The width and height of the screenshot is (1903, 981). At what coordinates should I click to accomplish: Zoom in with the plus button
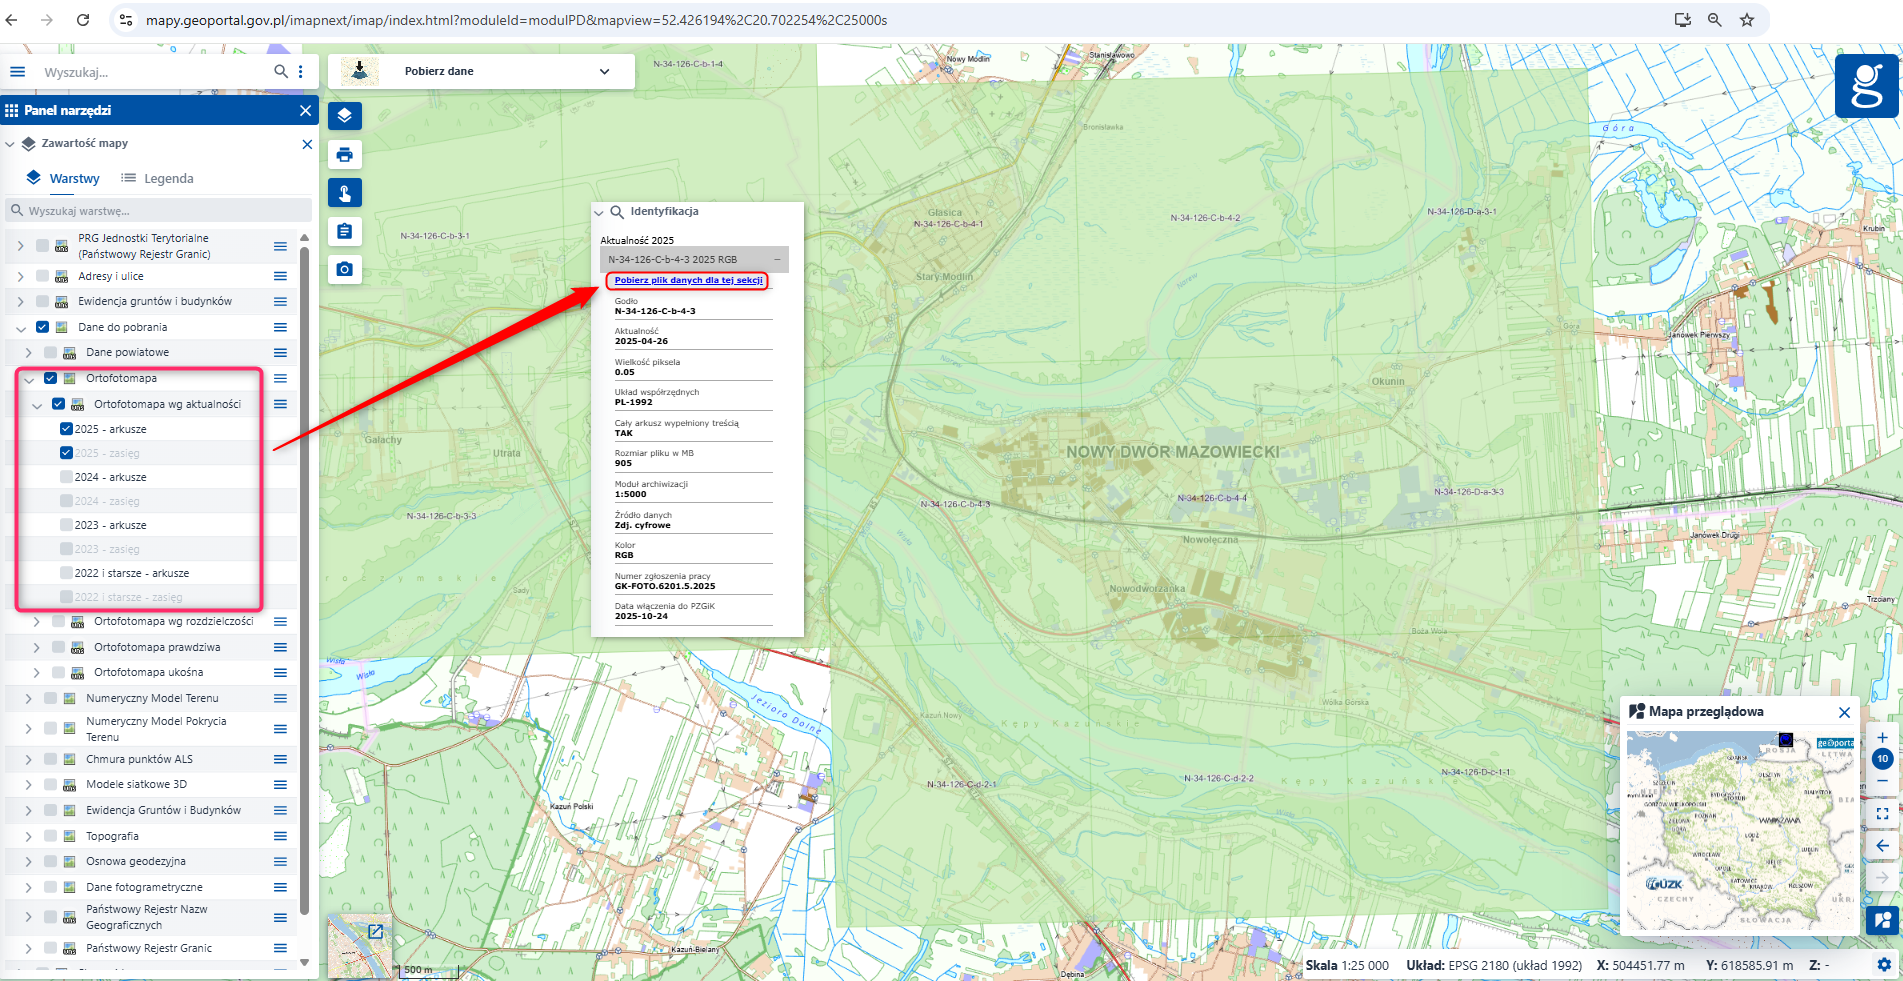1882,737
